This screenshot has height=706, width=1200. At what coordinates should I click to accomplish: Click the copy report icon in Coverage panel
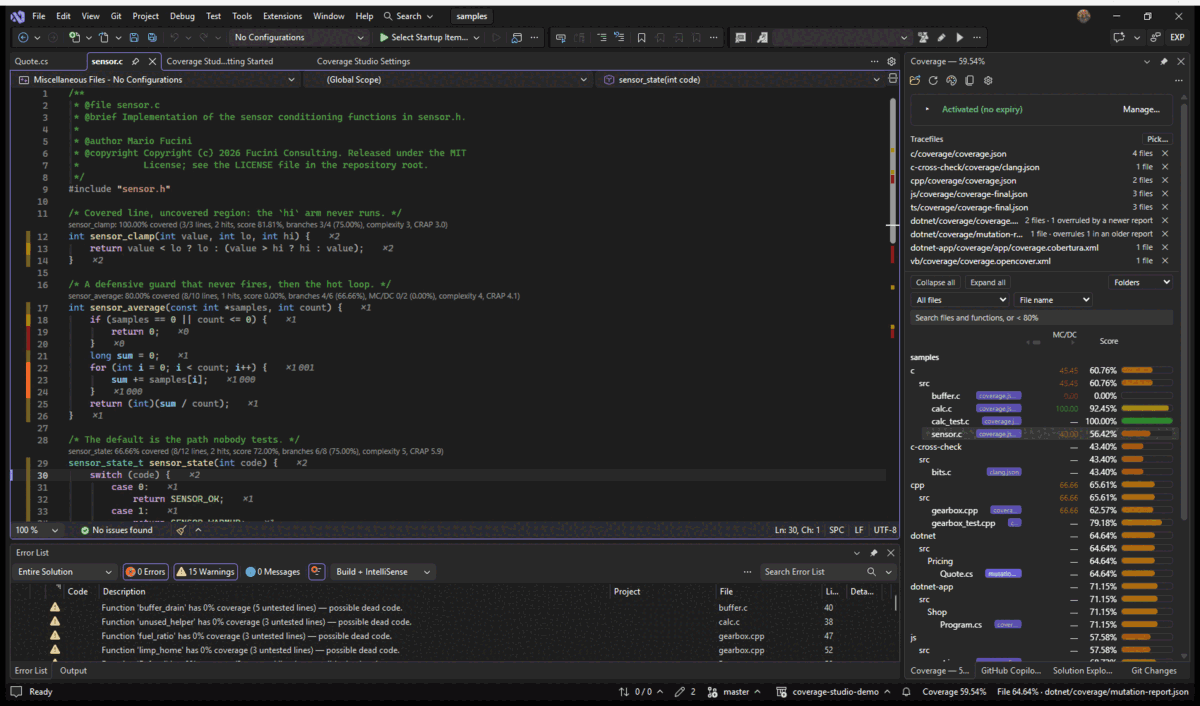pos(969,80)
